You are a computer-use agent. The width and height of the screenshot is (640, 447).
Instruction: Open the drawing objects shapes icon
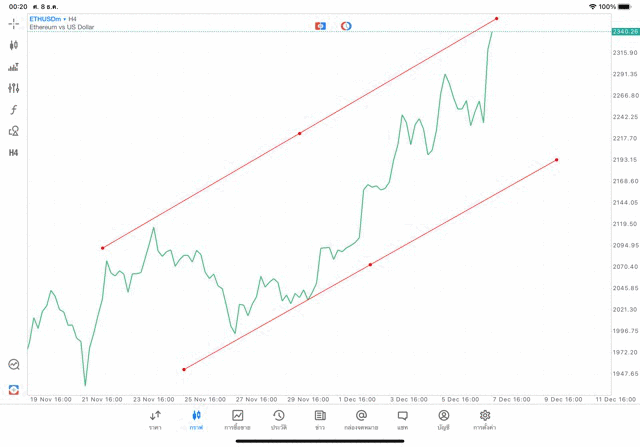(x=14, y=131)
